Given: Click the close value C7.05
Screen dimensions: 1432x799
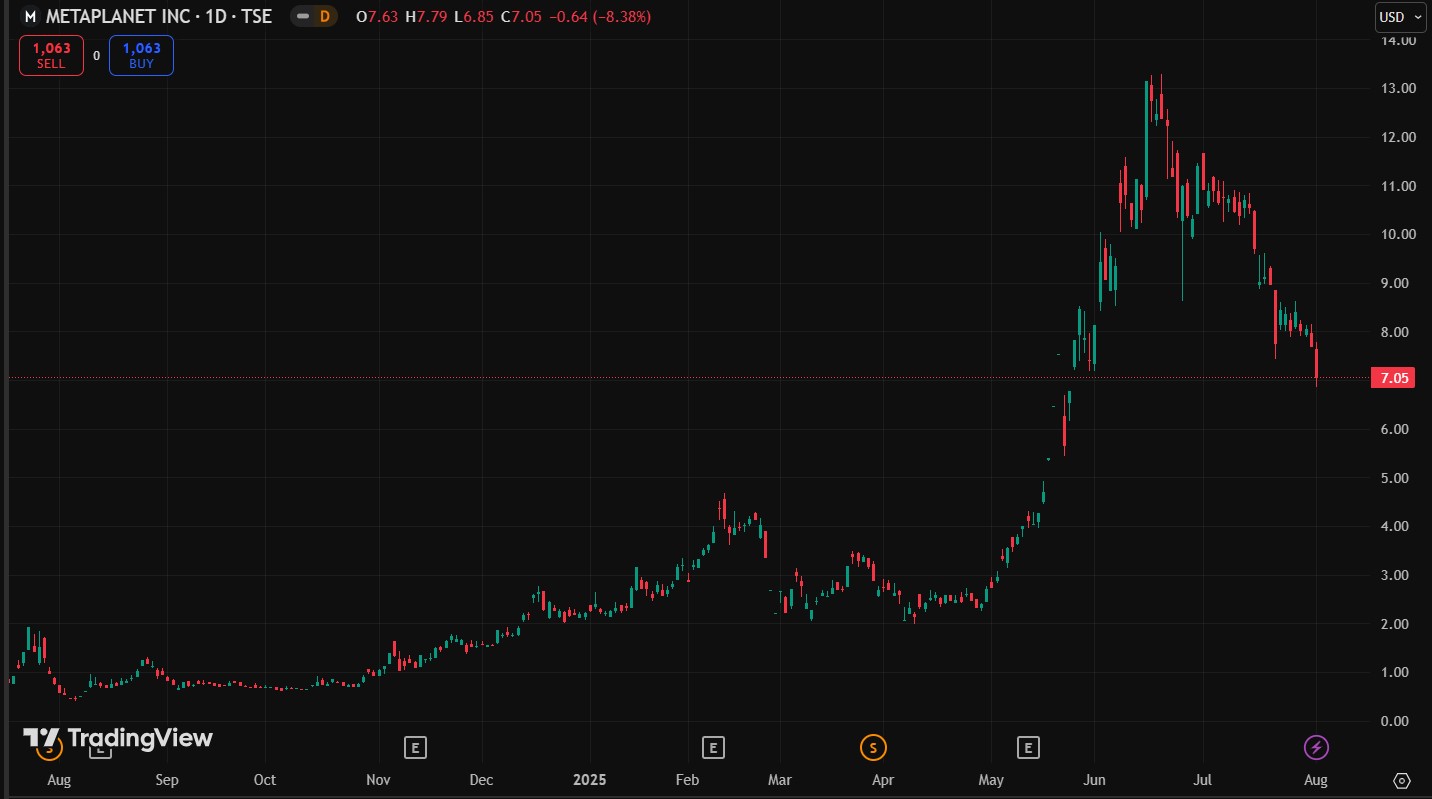Looking at the screenshot, I should click(x=521, y=17).
